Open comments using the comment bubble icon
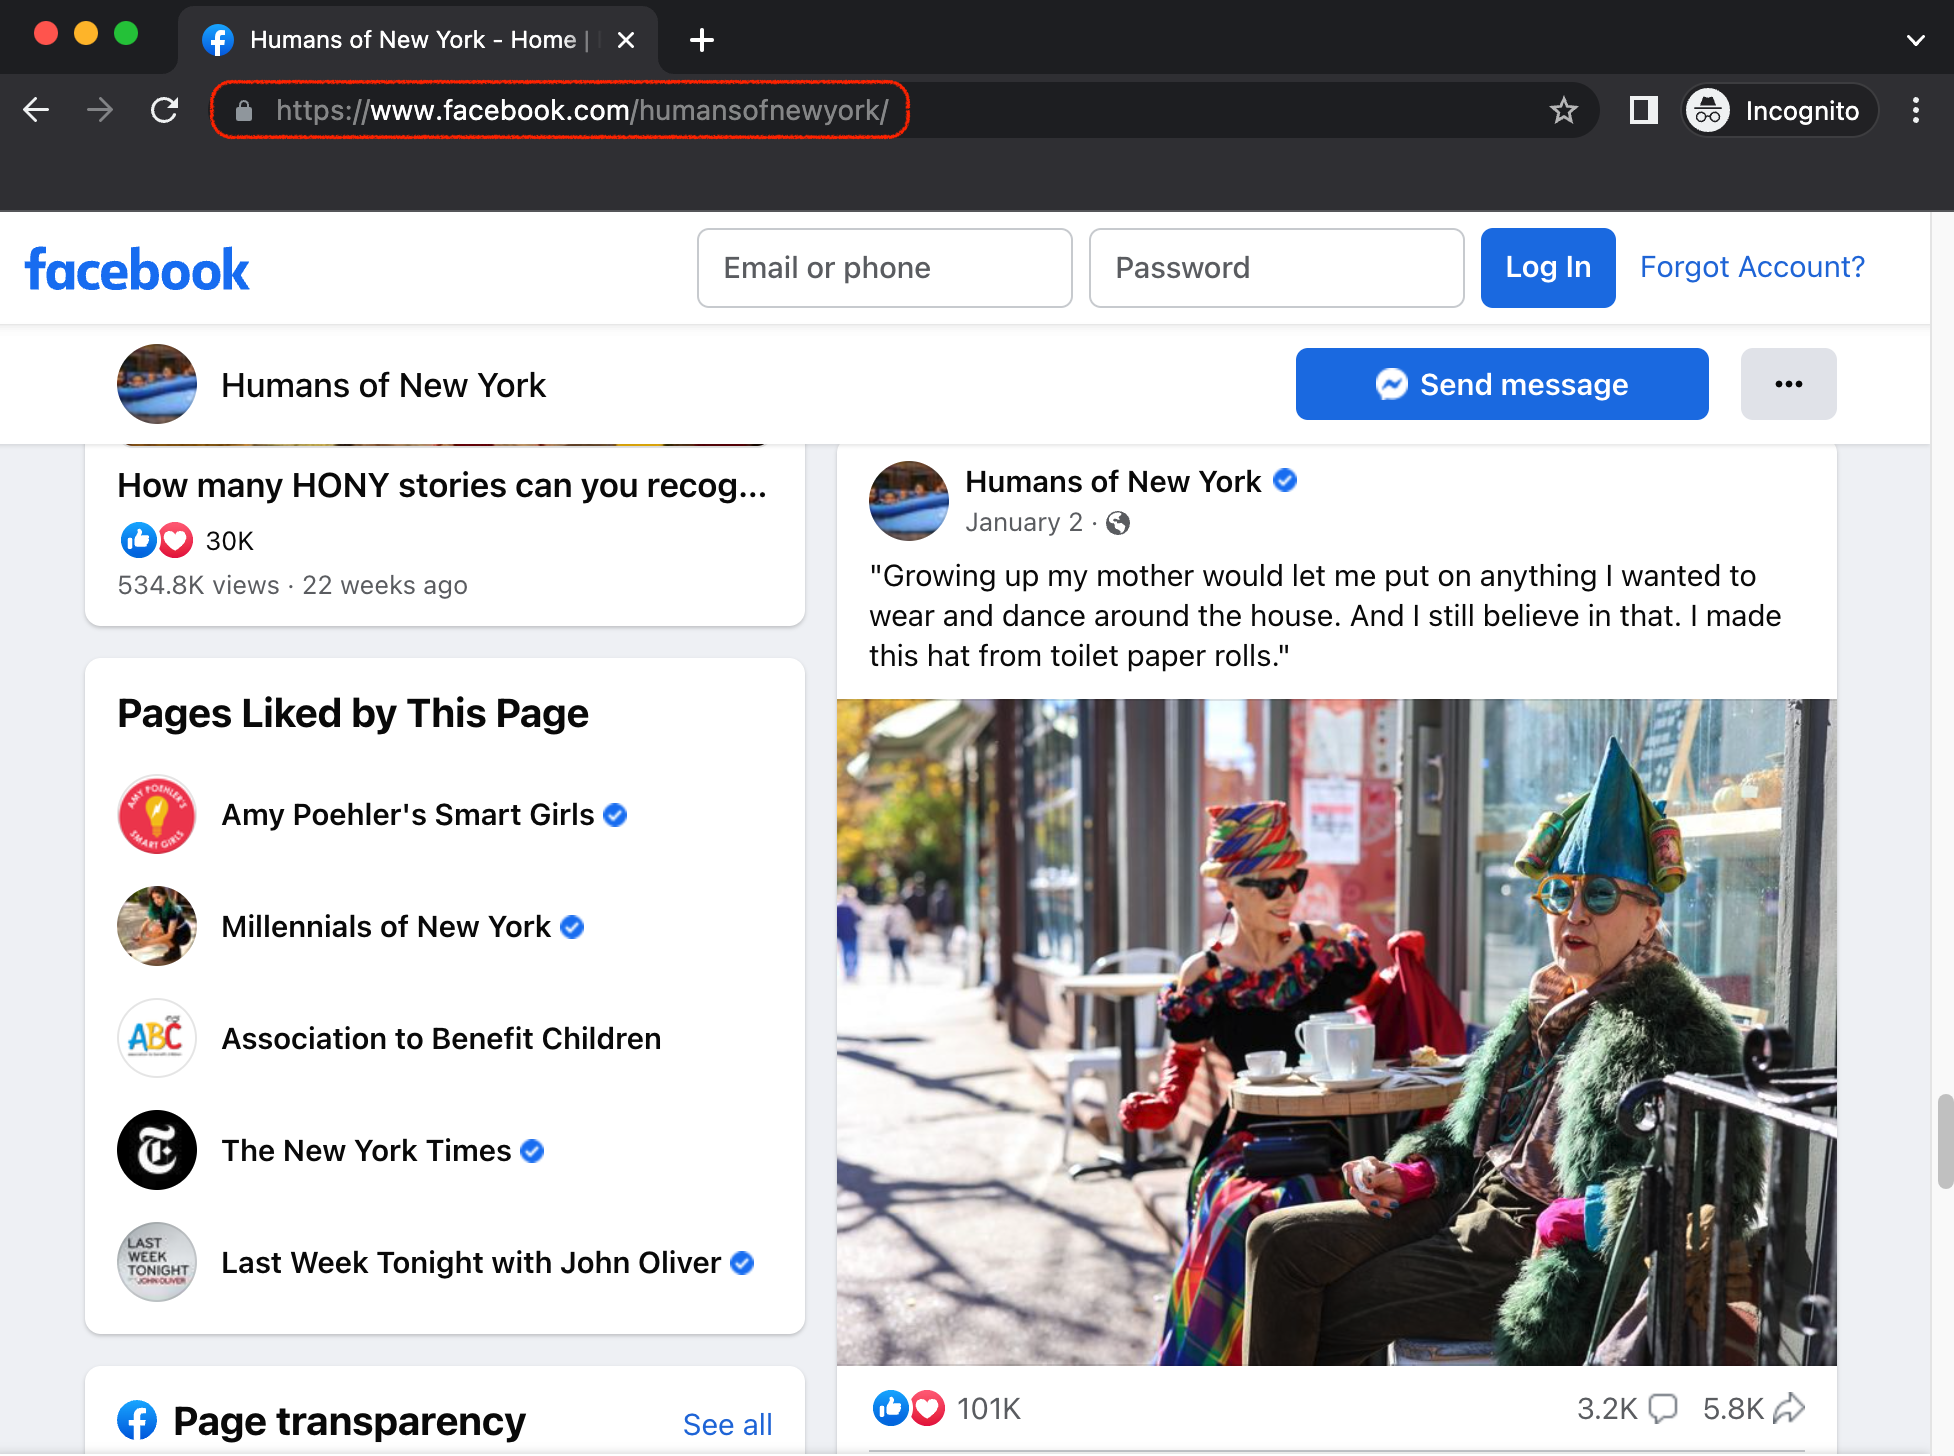The width and height of the screenshot is (1954, 1456). click(1663, 1408)
